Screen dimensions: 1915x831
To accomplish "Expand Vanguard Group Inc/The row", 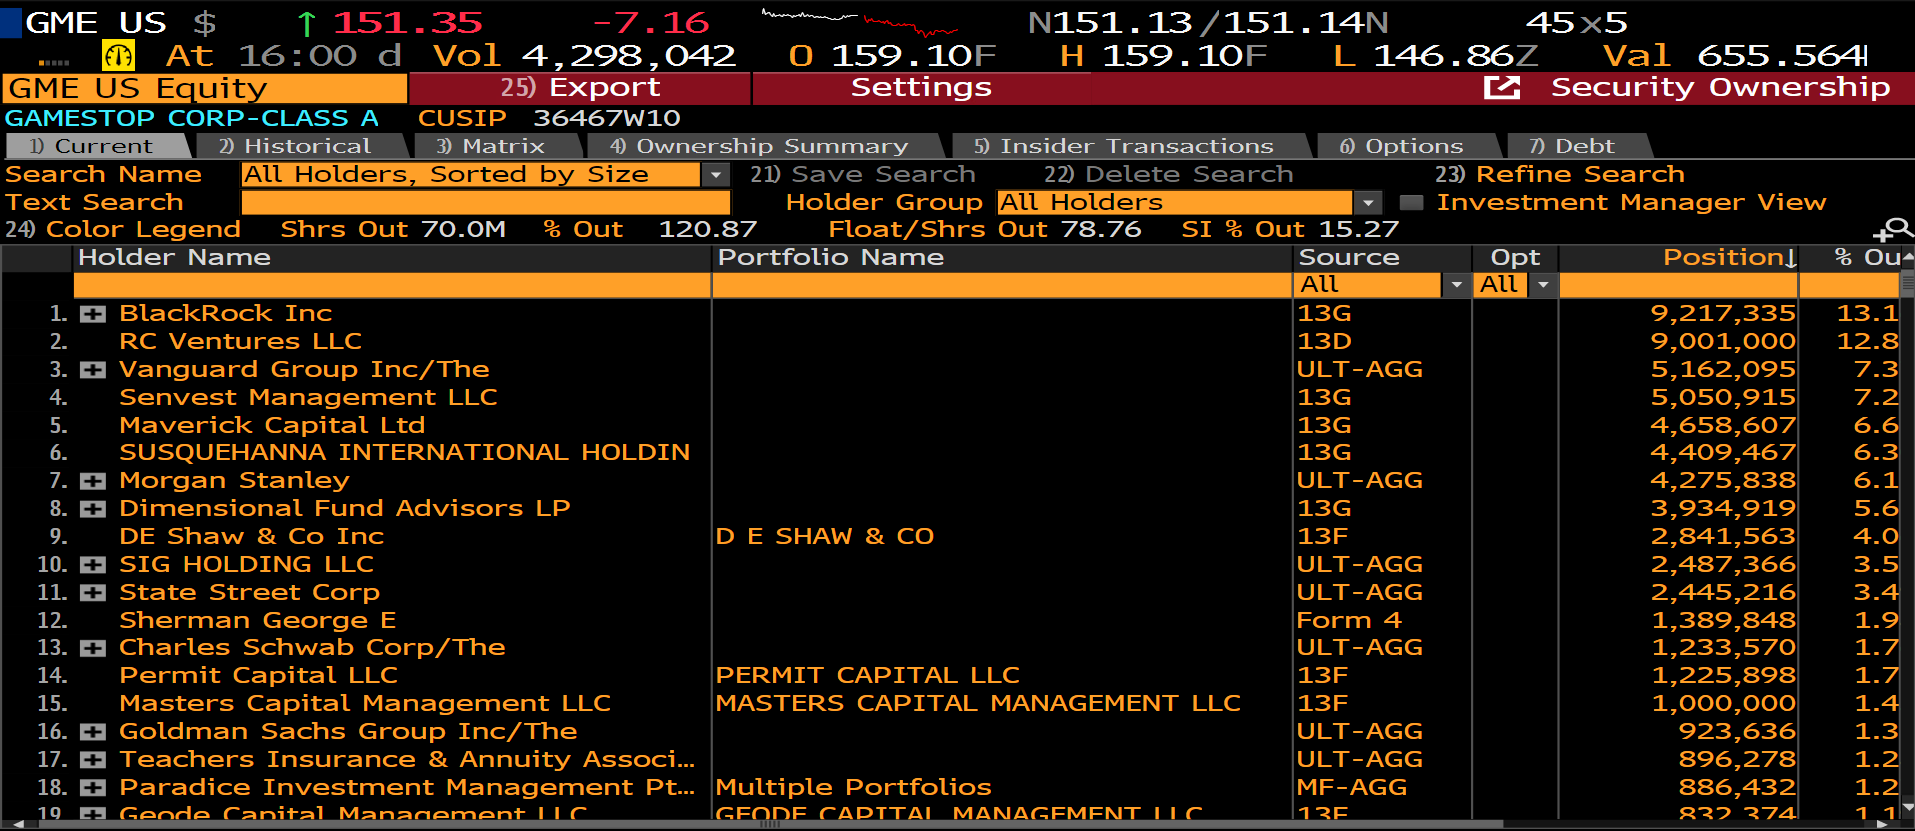I will (x=93, y=370).
